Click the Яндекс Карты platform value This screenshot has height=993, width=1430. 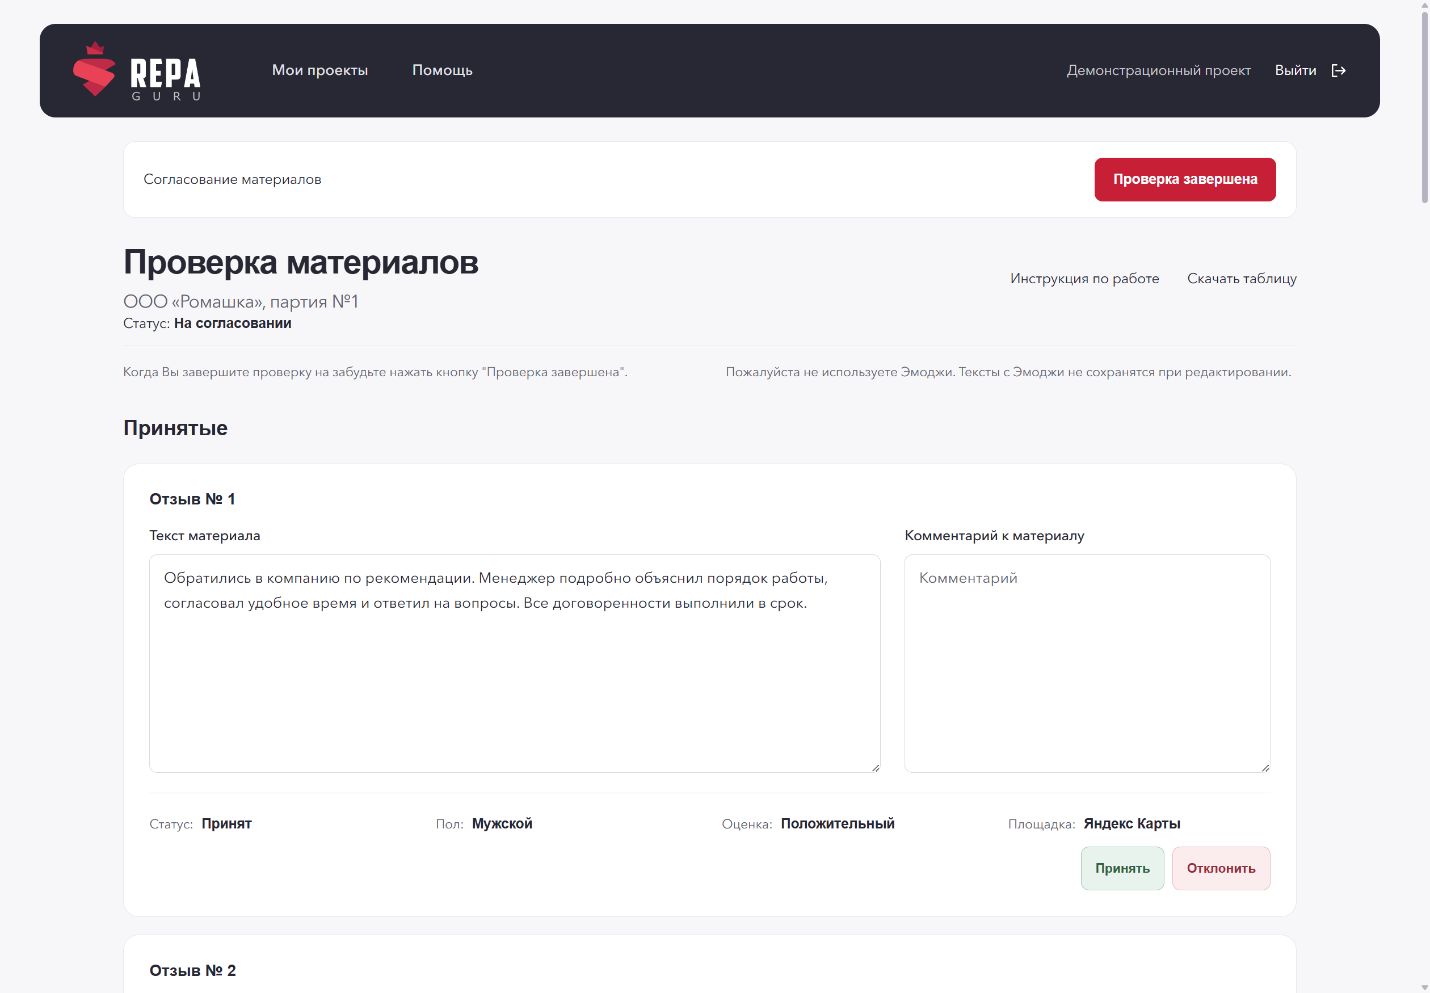click(1132, 824)
